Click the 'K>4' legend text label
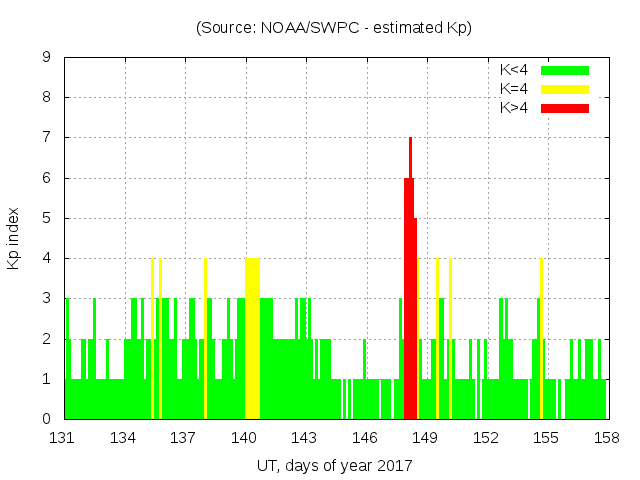 [514, 107]
